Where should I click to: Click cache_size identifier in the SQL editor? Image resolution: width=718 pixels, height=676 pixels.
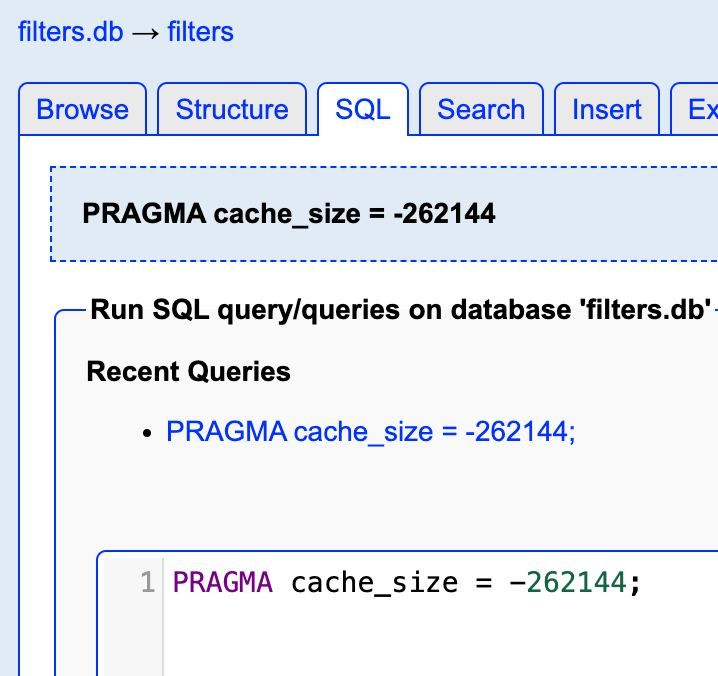pos(374,582)
